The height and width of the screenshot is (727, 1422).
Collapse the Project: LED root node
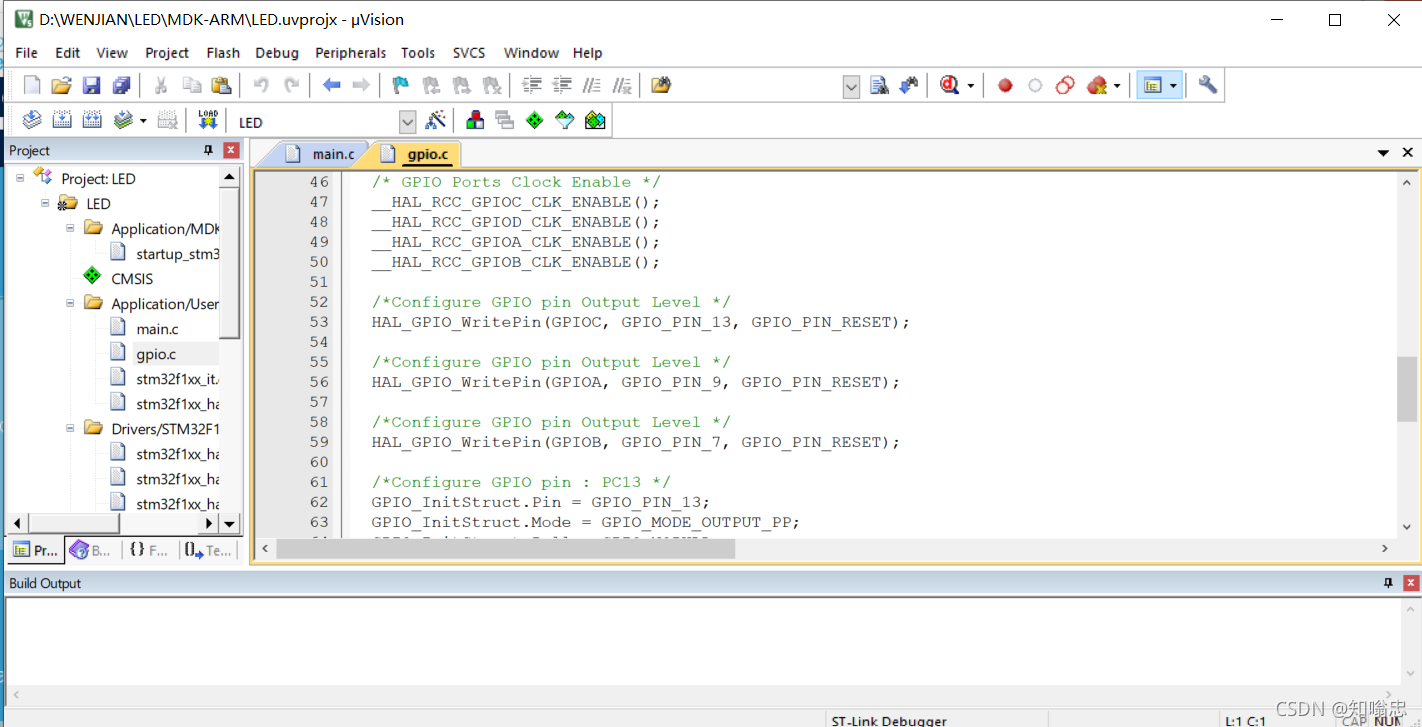[x=20, y=177]
